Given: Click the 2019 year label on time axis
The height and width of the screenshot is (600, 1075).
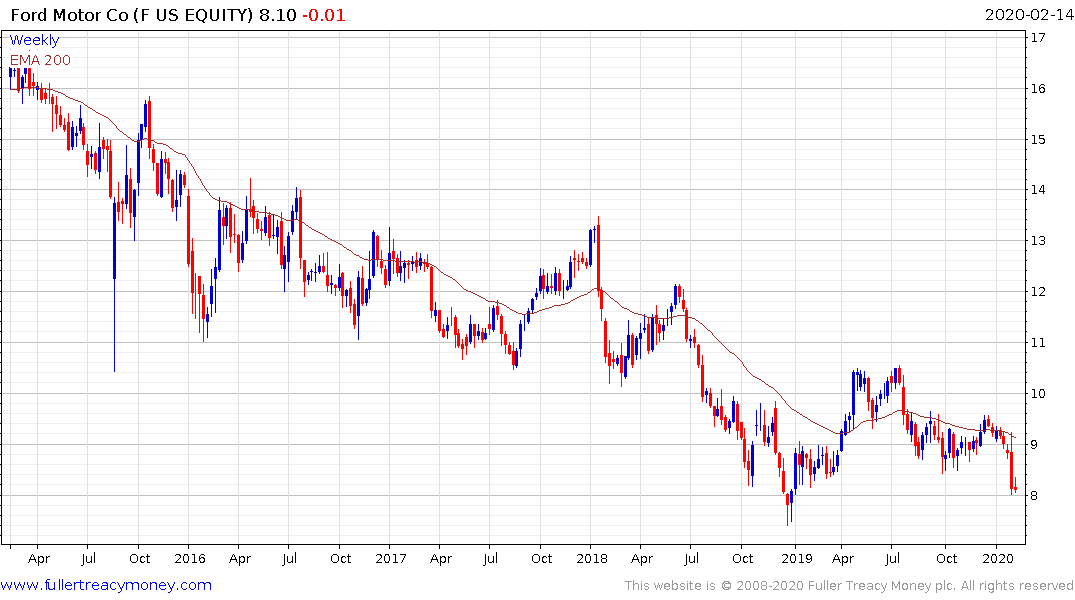Looking at the screenshot, I should coord(796,558).
